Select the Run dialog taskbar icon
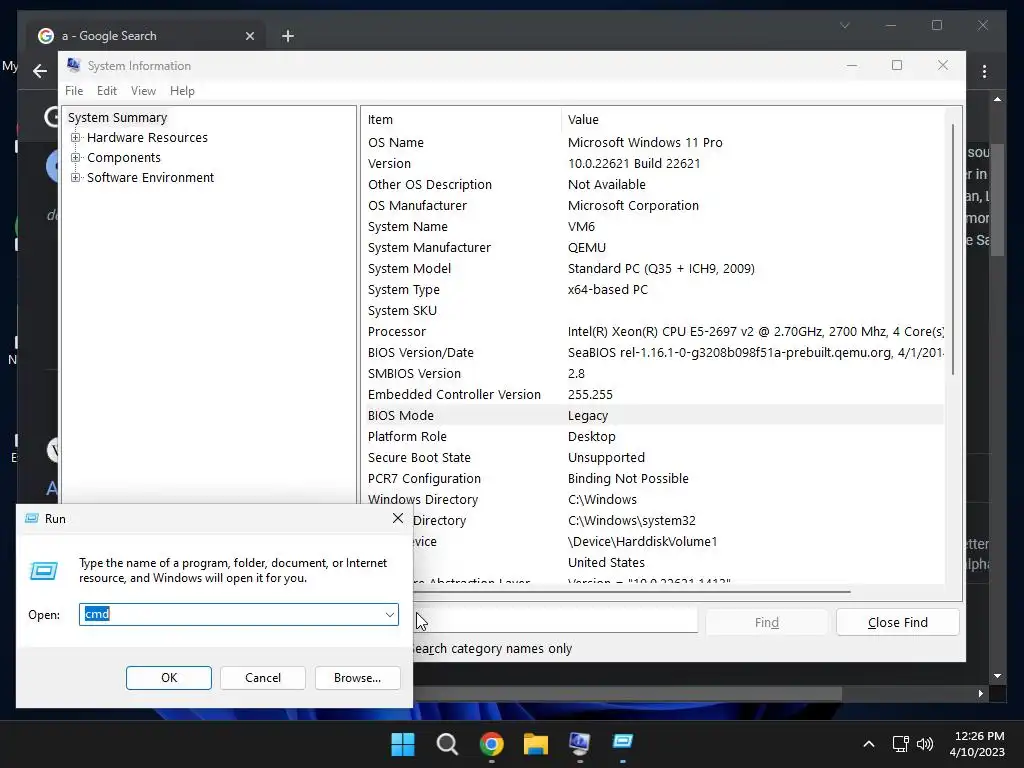Screen dimensions: 1024x768 coord(623,742)
